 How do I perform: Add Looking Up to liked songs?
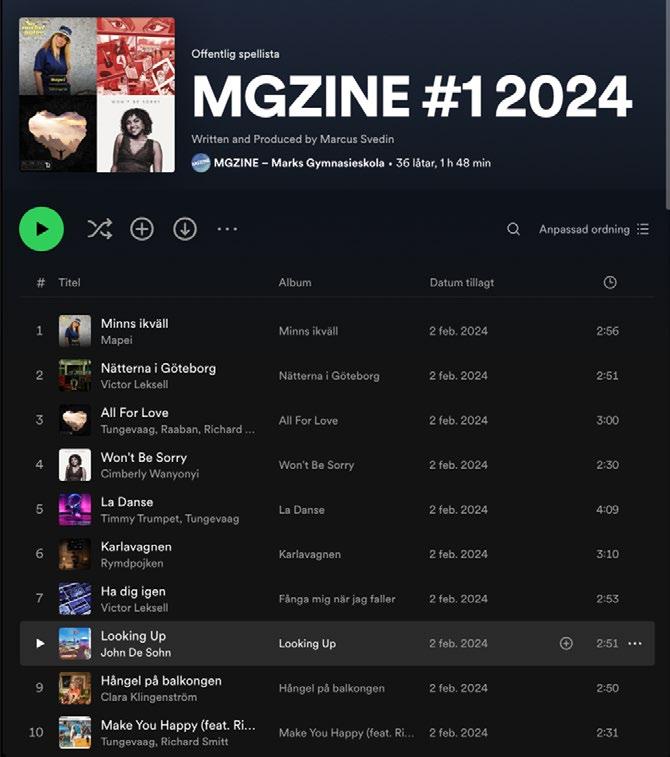tap(566, 643)
